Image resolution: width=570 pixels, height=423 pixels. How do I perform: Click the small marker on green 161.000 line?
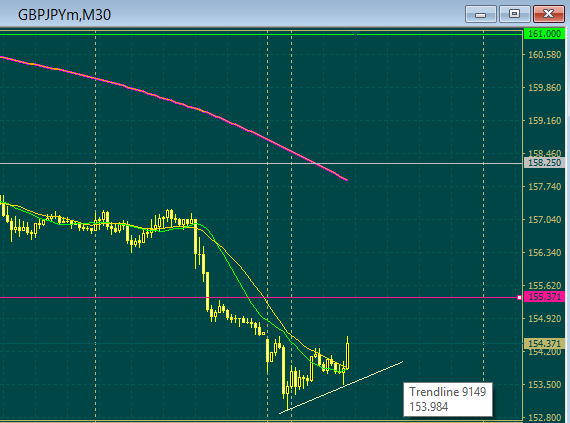(x=356, y=34)
